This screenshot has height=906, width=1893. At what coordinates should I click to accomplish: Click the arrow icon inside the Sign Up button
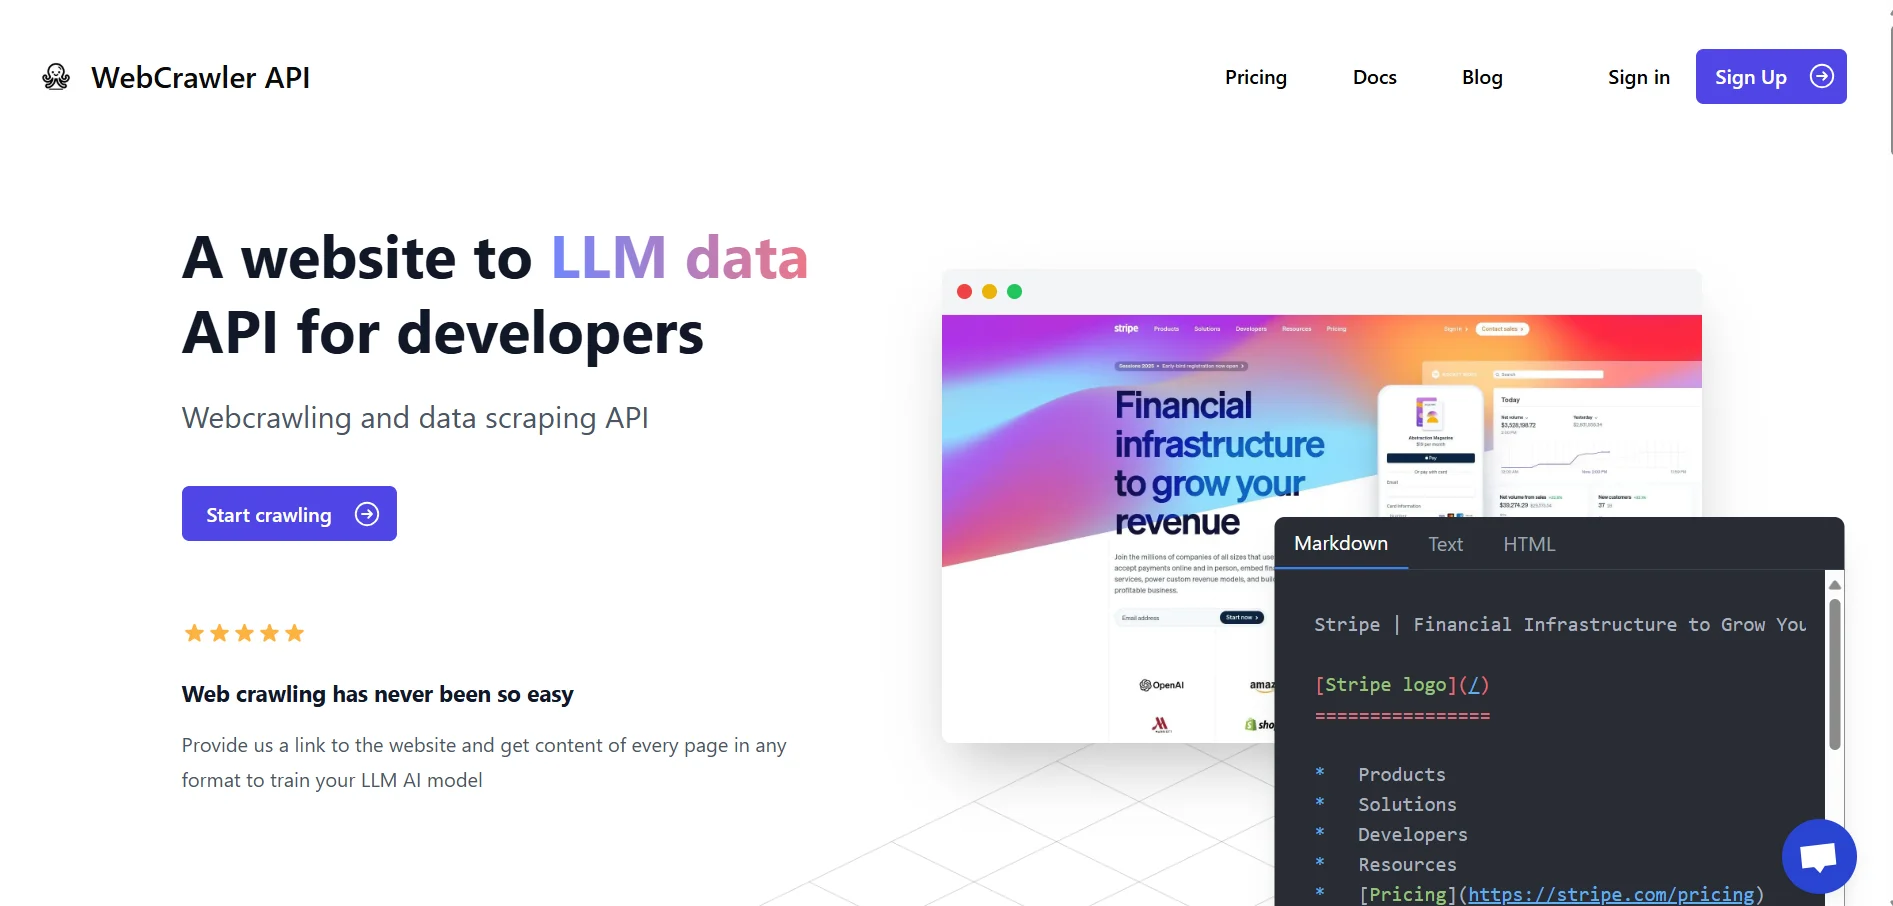pos(1823,76)
